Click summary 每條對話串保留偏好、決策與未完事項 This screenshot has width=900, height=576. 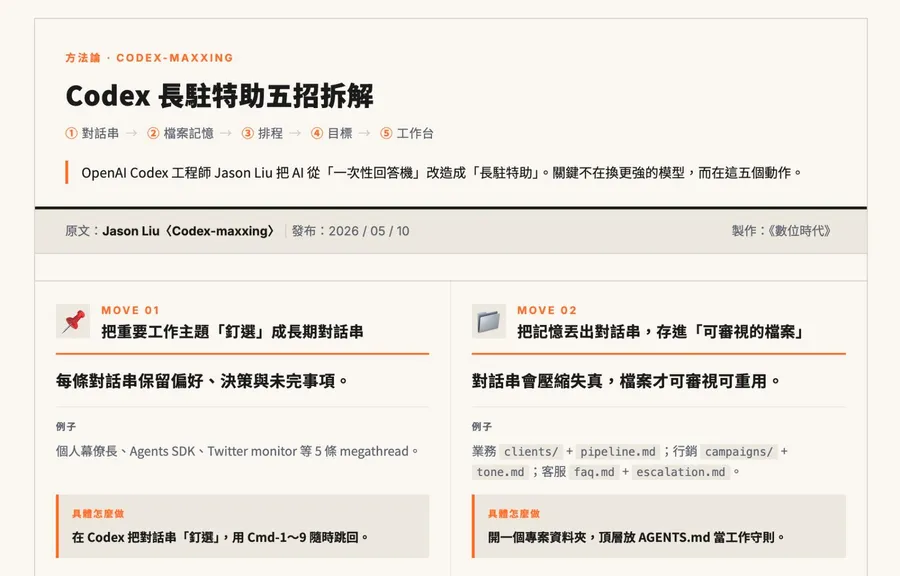(x=202, y=381)
